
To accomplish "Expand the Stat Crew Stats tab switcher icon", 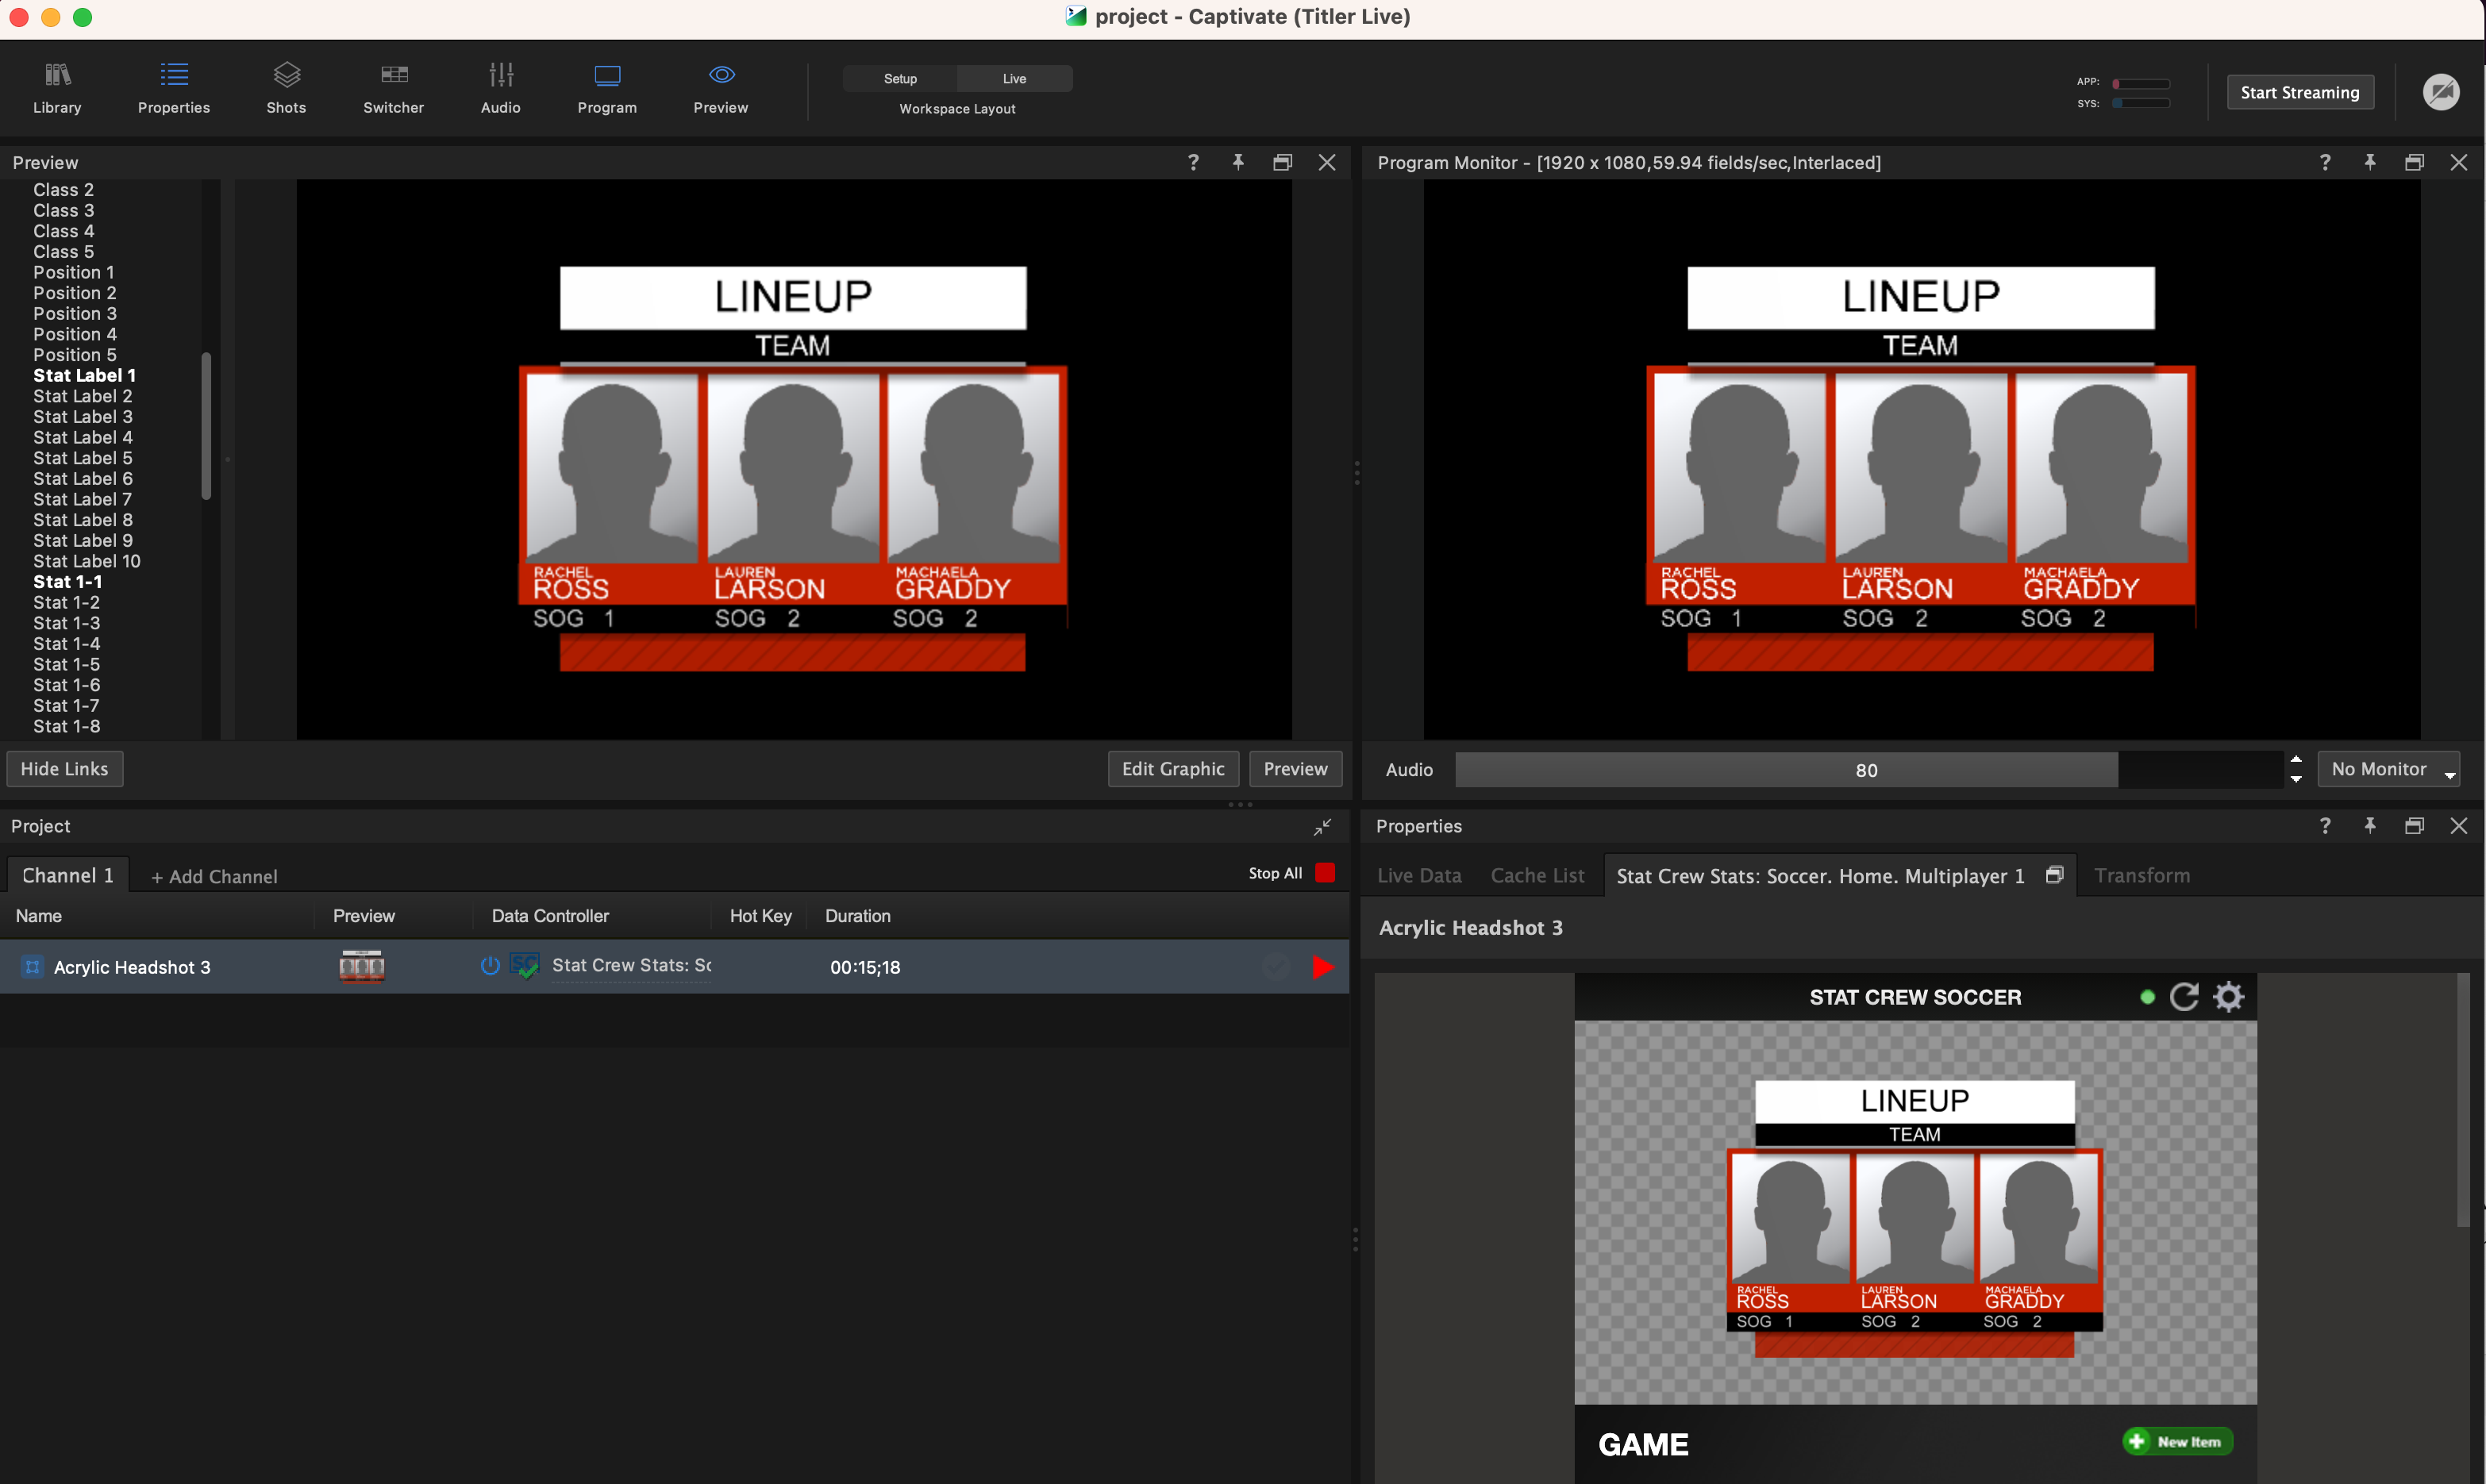I will tap(2055, 874).
